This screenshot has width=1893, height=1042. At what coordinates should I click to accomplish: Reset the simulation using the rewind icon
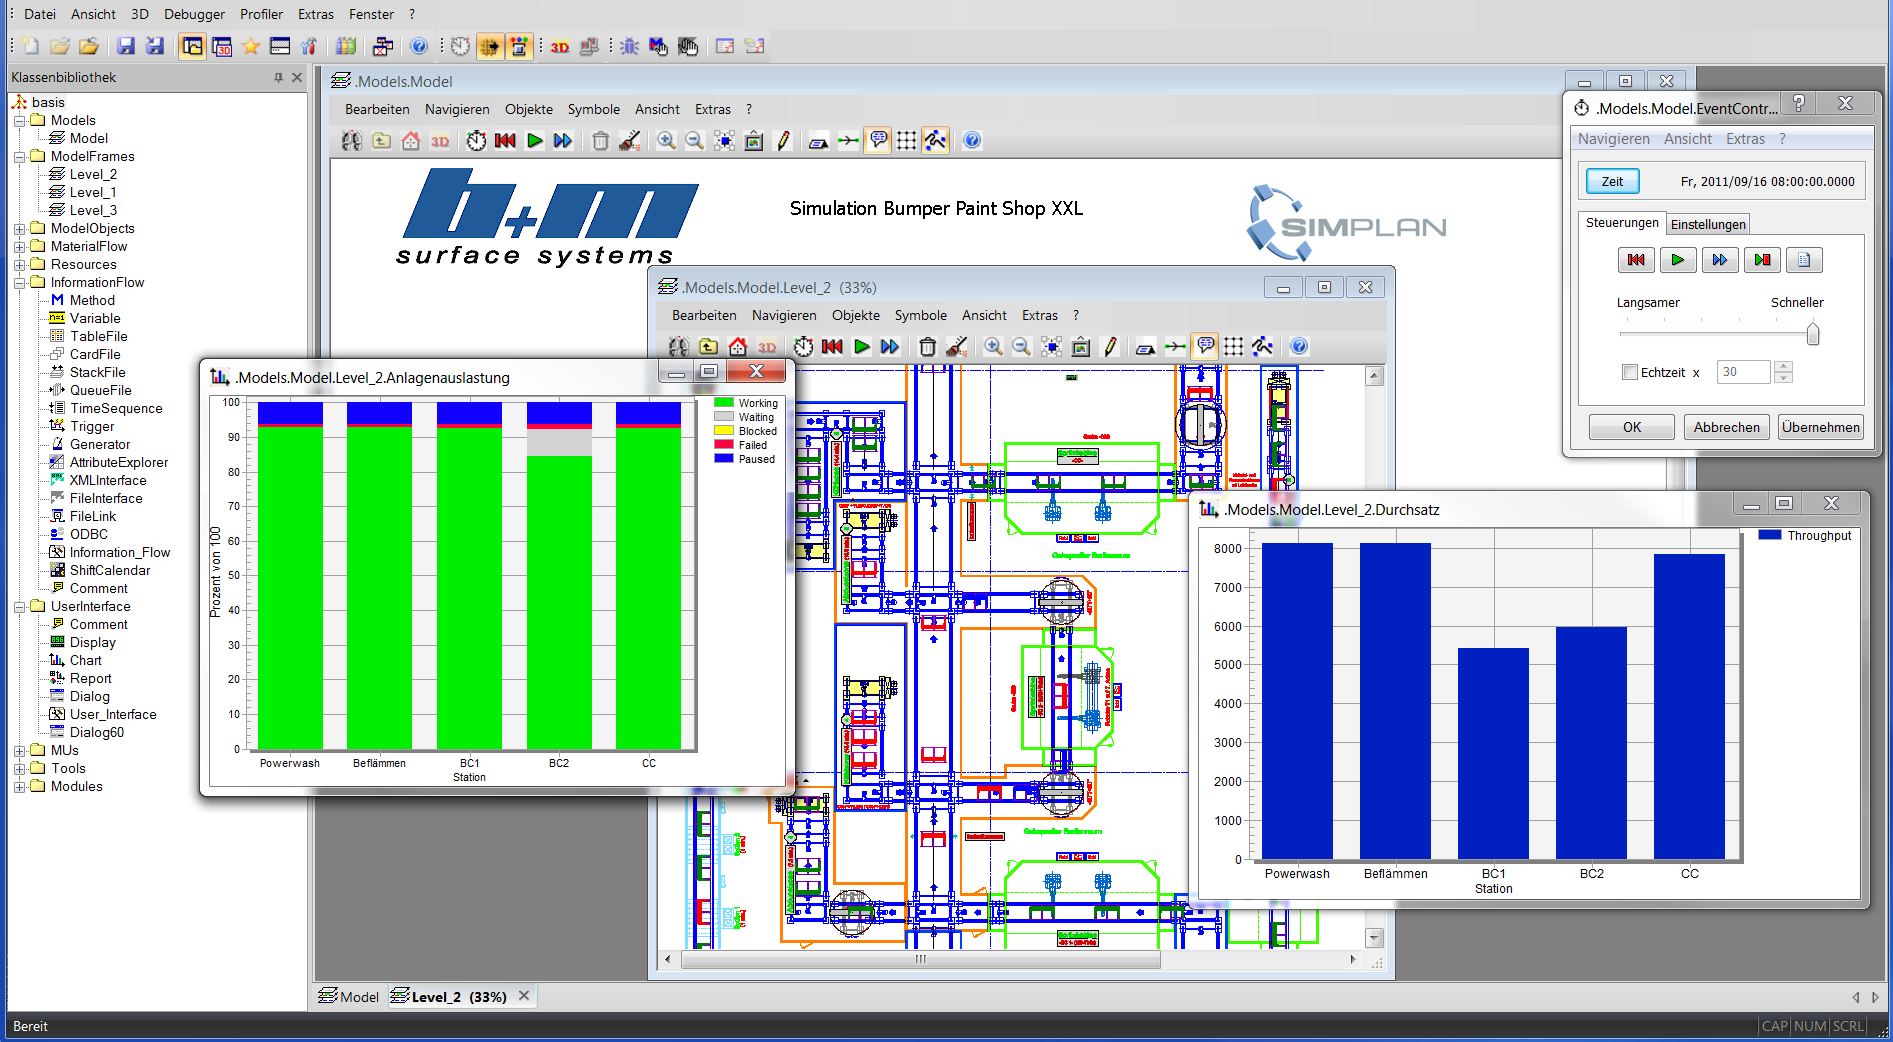coord(505,141)
